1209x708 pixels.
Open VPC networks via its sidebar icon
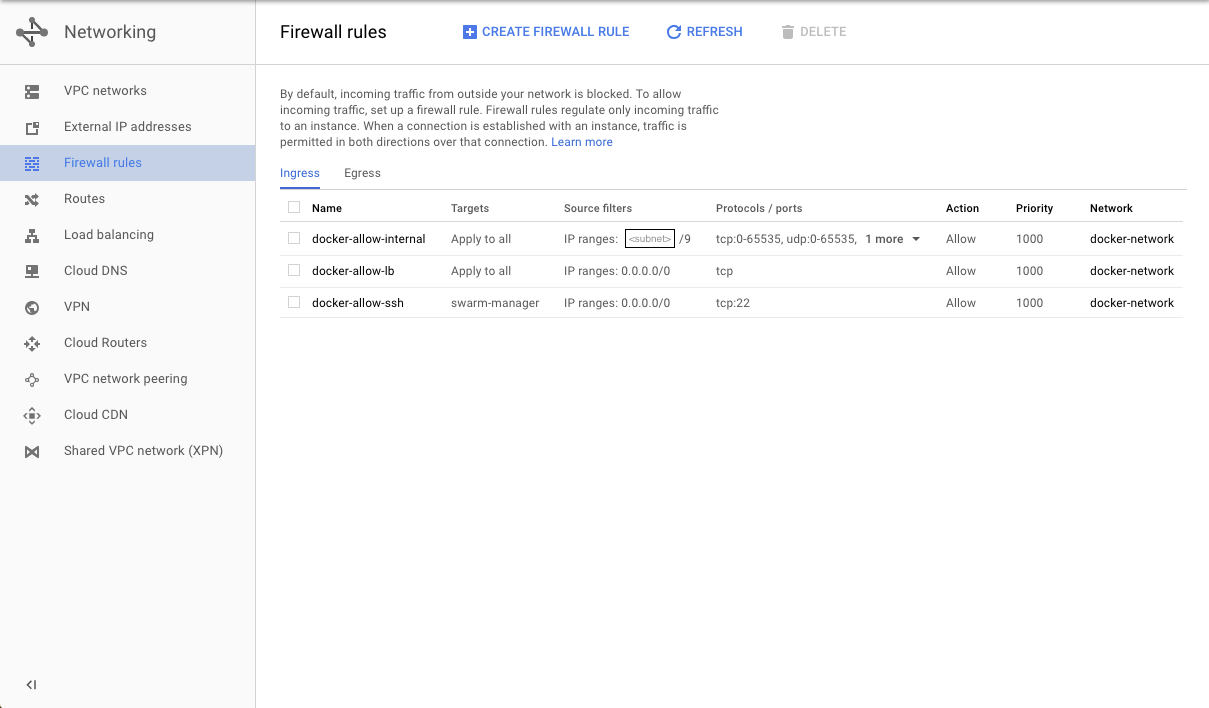(32, 91)
